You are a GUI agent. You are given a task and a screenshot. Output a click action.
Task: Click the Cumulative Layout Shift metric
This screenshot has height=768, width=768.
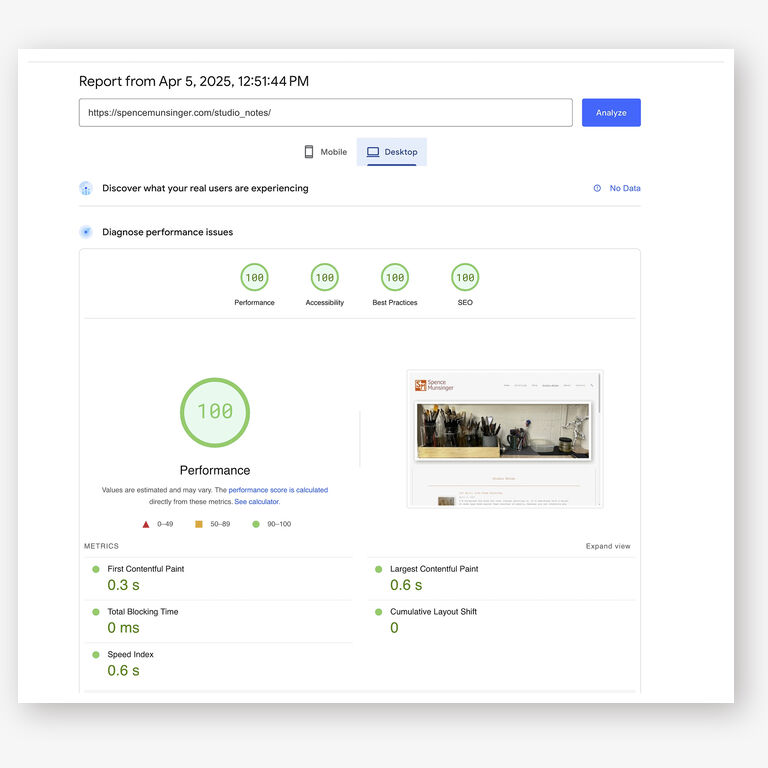coord(433,612)
